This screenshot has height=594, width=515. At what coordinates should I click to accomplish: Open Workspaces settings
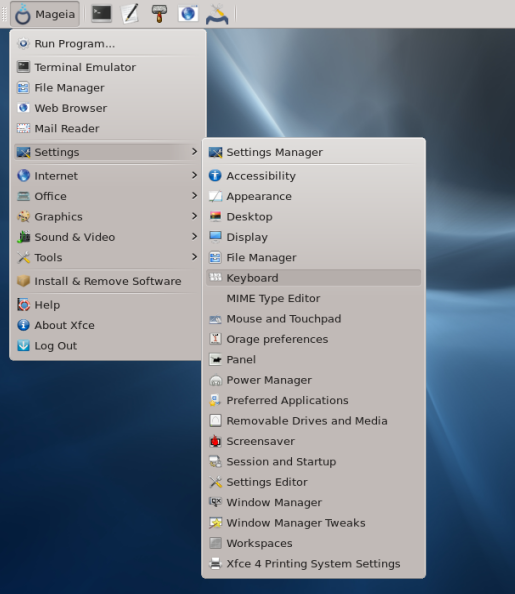coord(313,544)
